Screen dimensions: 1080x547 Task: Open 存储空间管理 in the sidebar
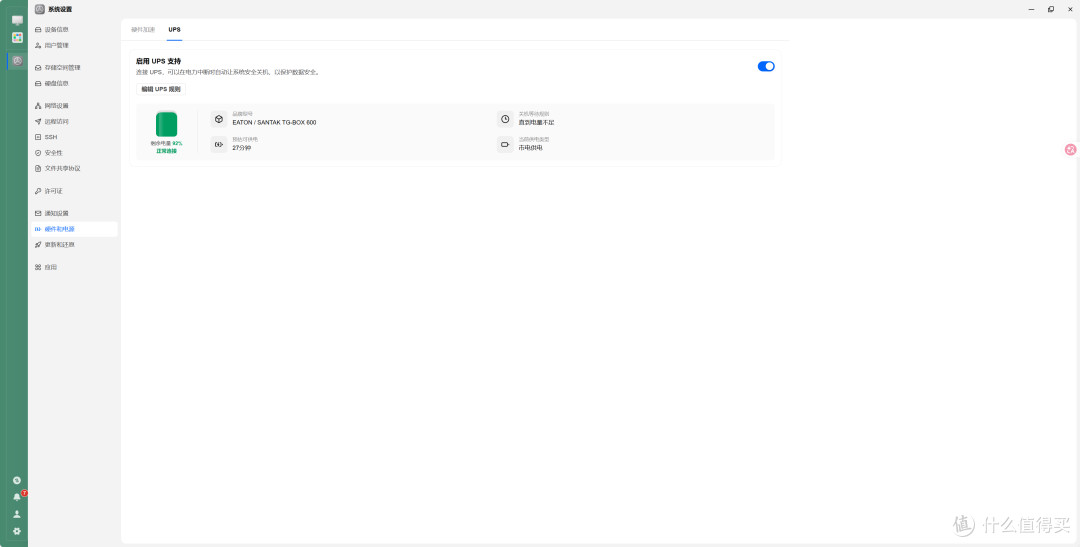74,68
